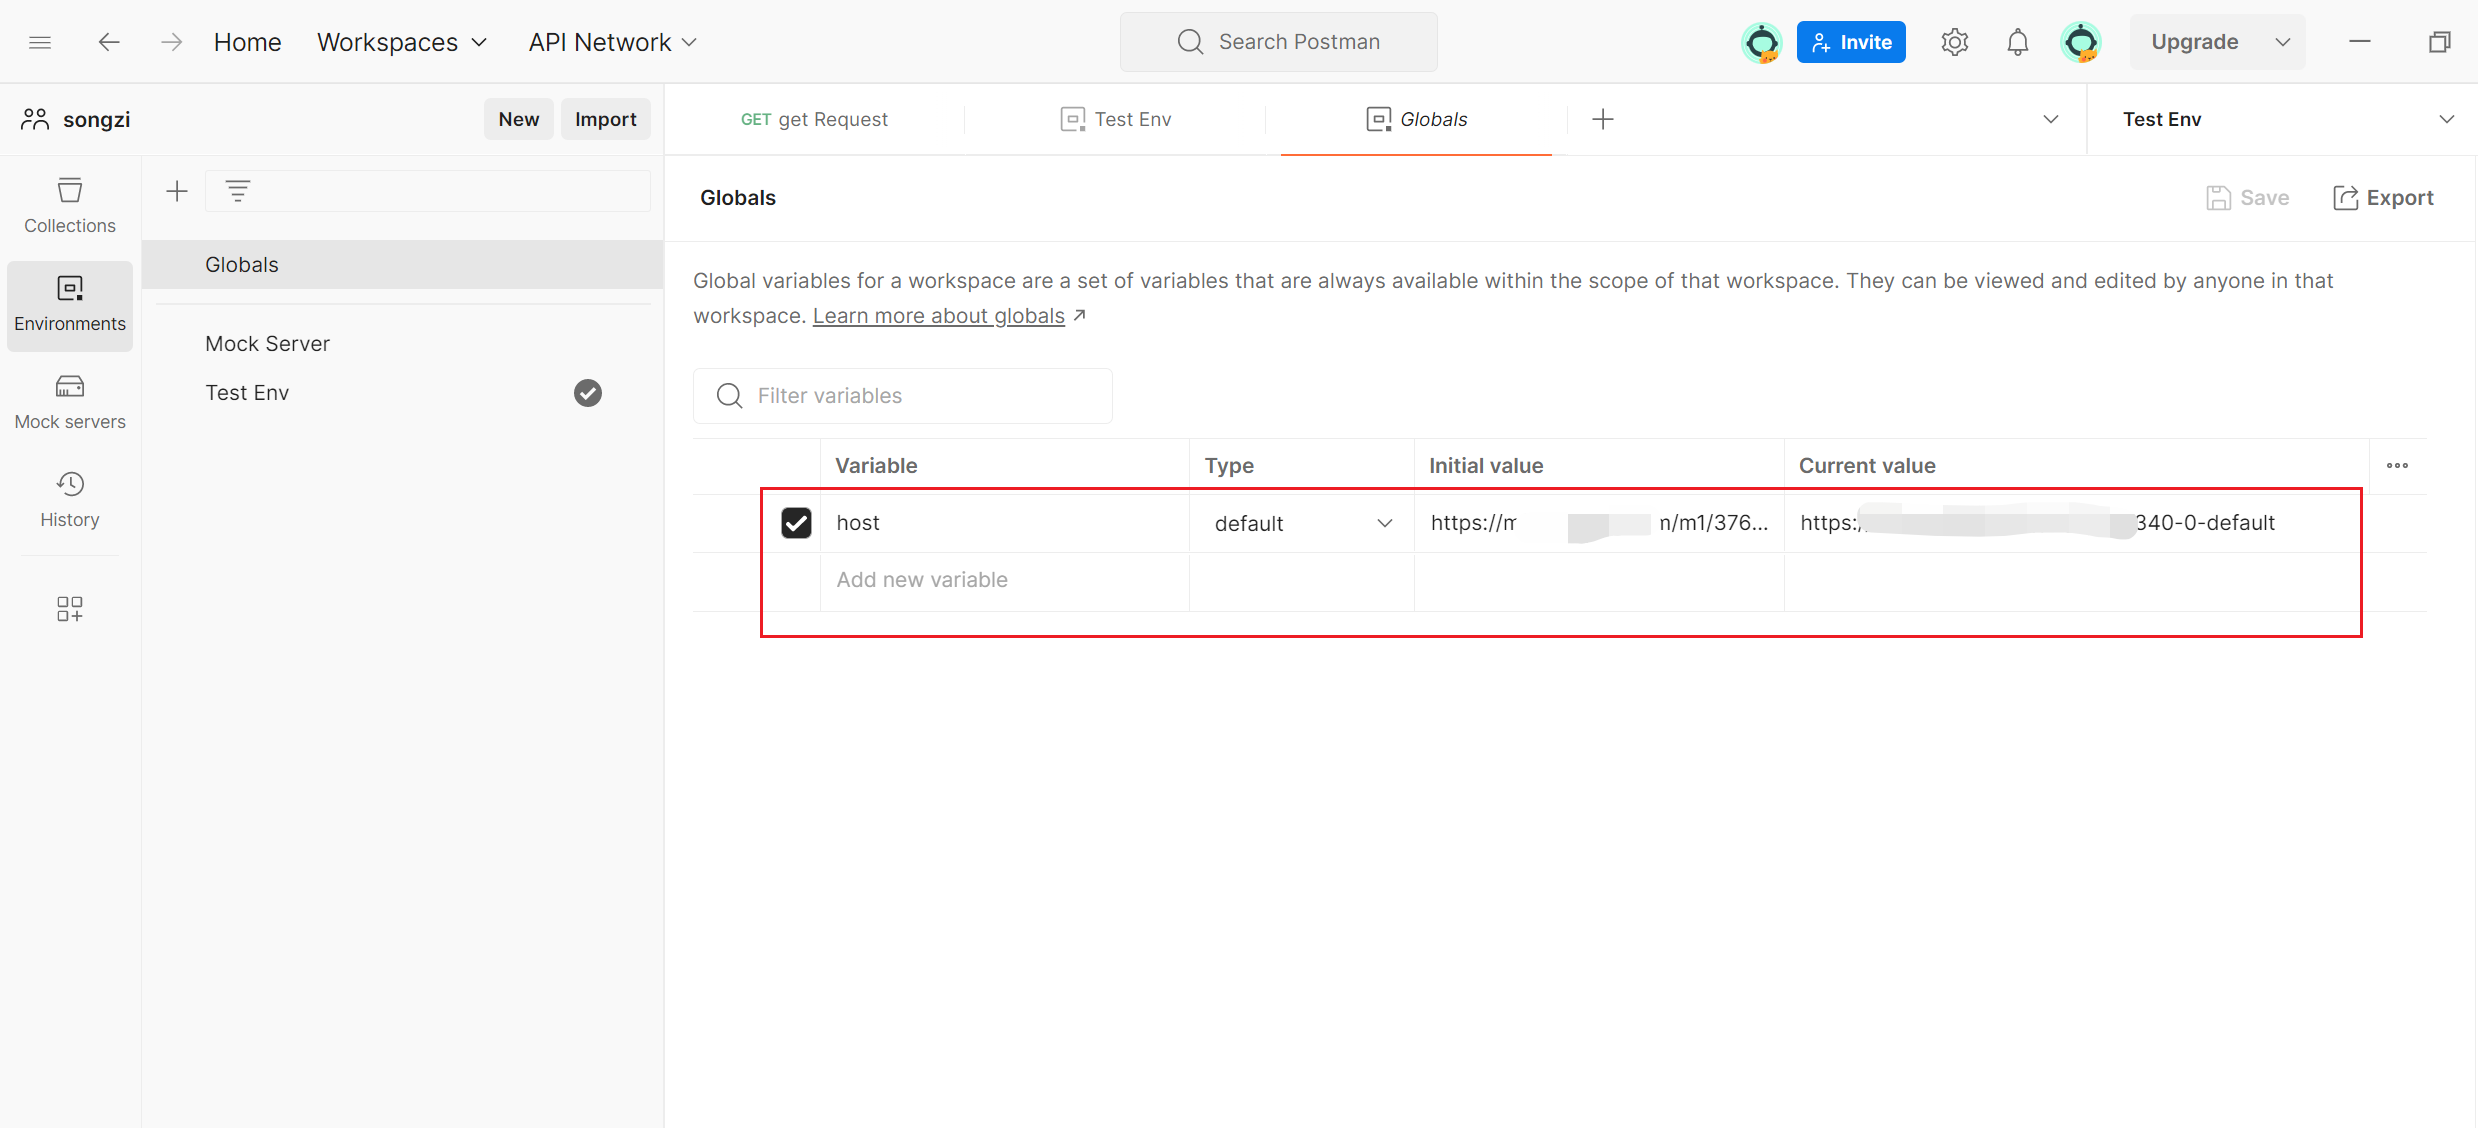Export the Globals variables
The image size is (2478, 1128).
tap(2383, 198)
